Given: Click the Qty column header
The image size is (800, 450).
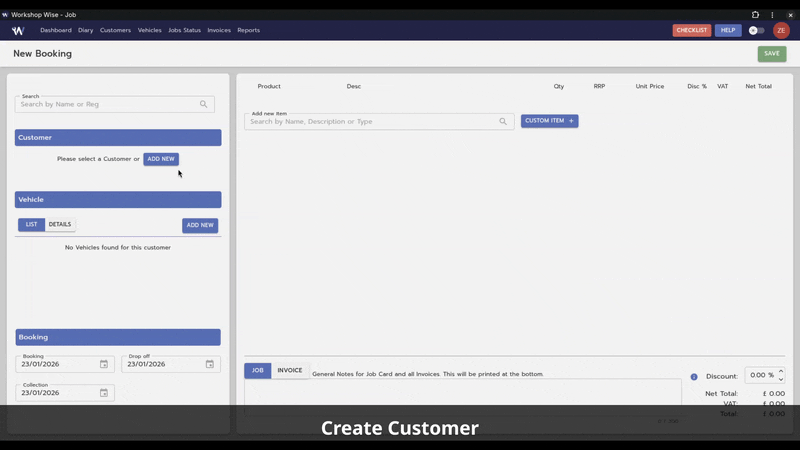Looking at the screenshot, I should [559, 86].
